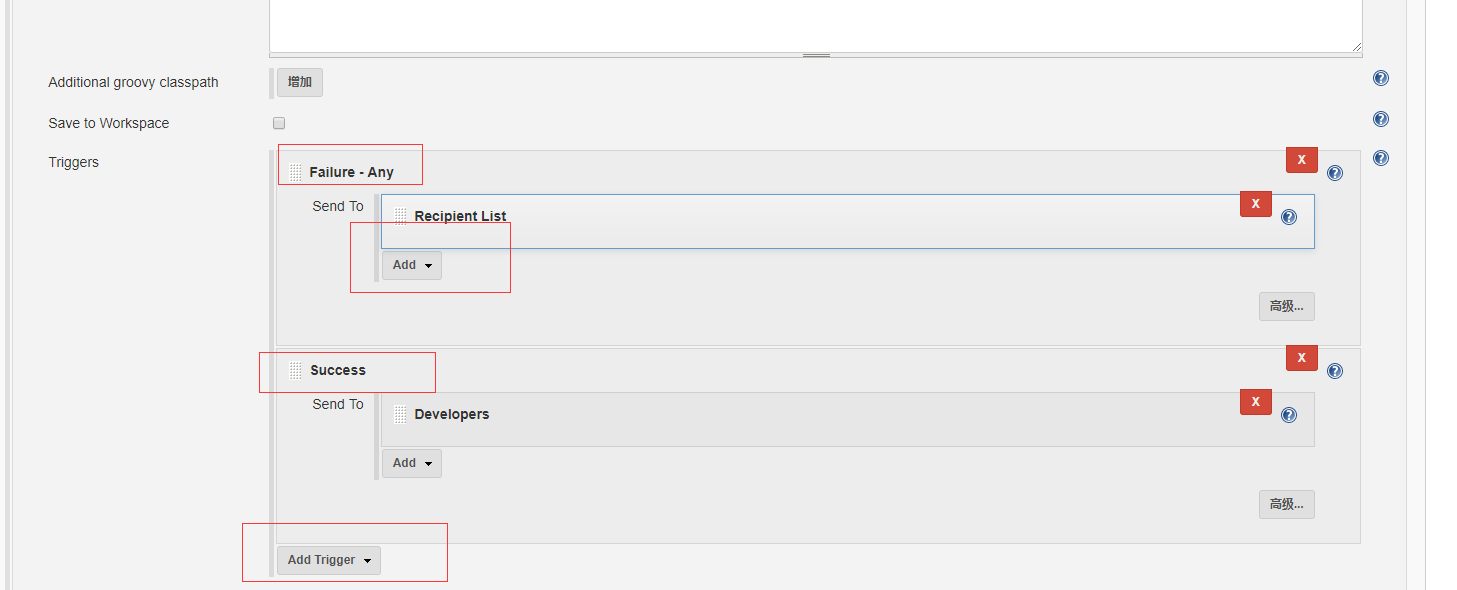Viewport: 1457px width, 590px height.
Task: Open Add dropdown under Developers
Action: tap(411, 463)
